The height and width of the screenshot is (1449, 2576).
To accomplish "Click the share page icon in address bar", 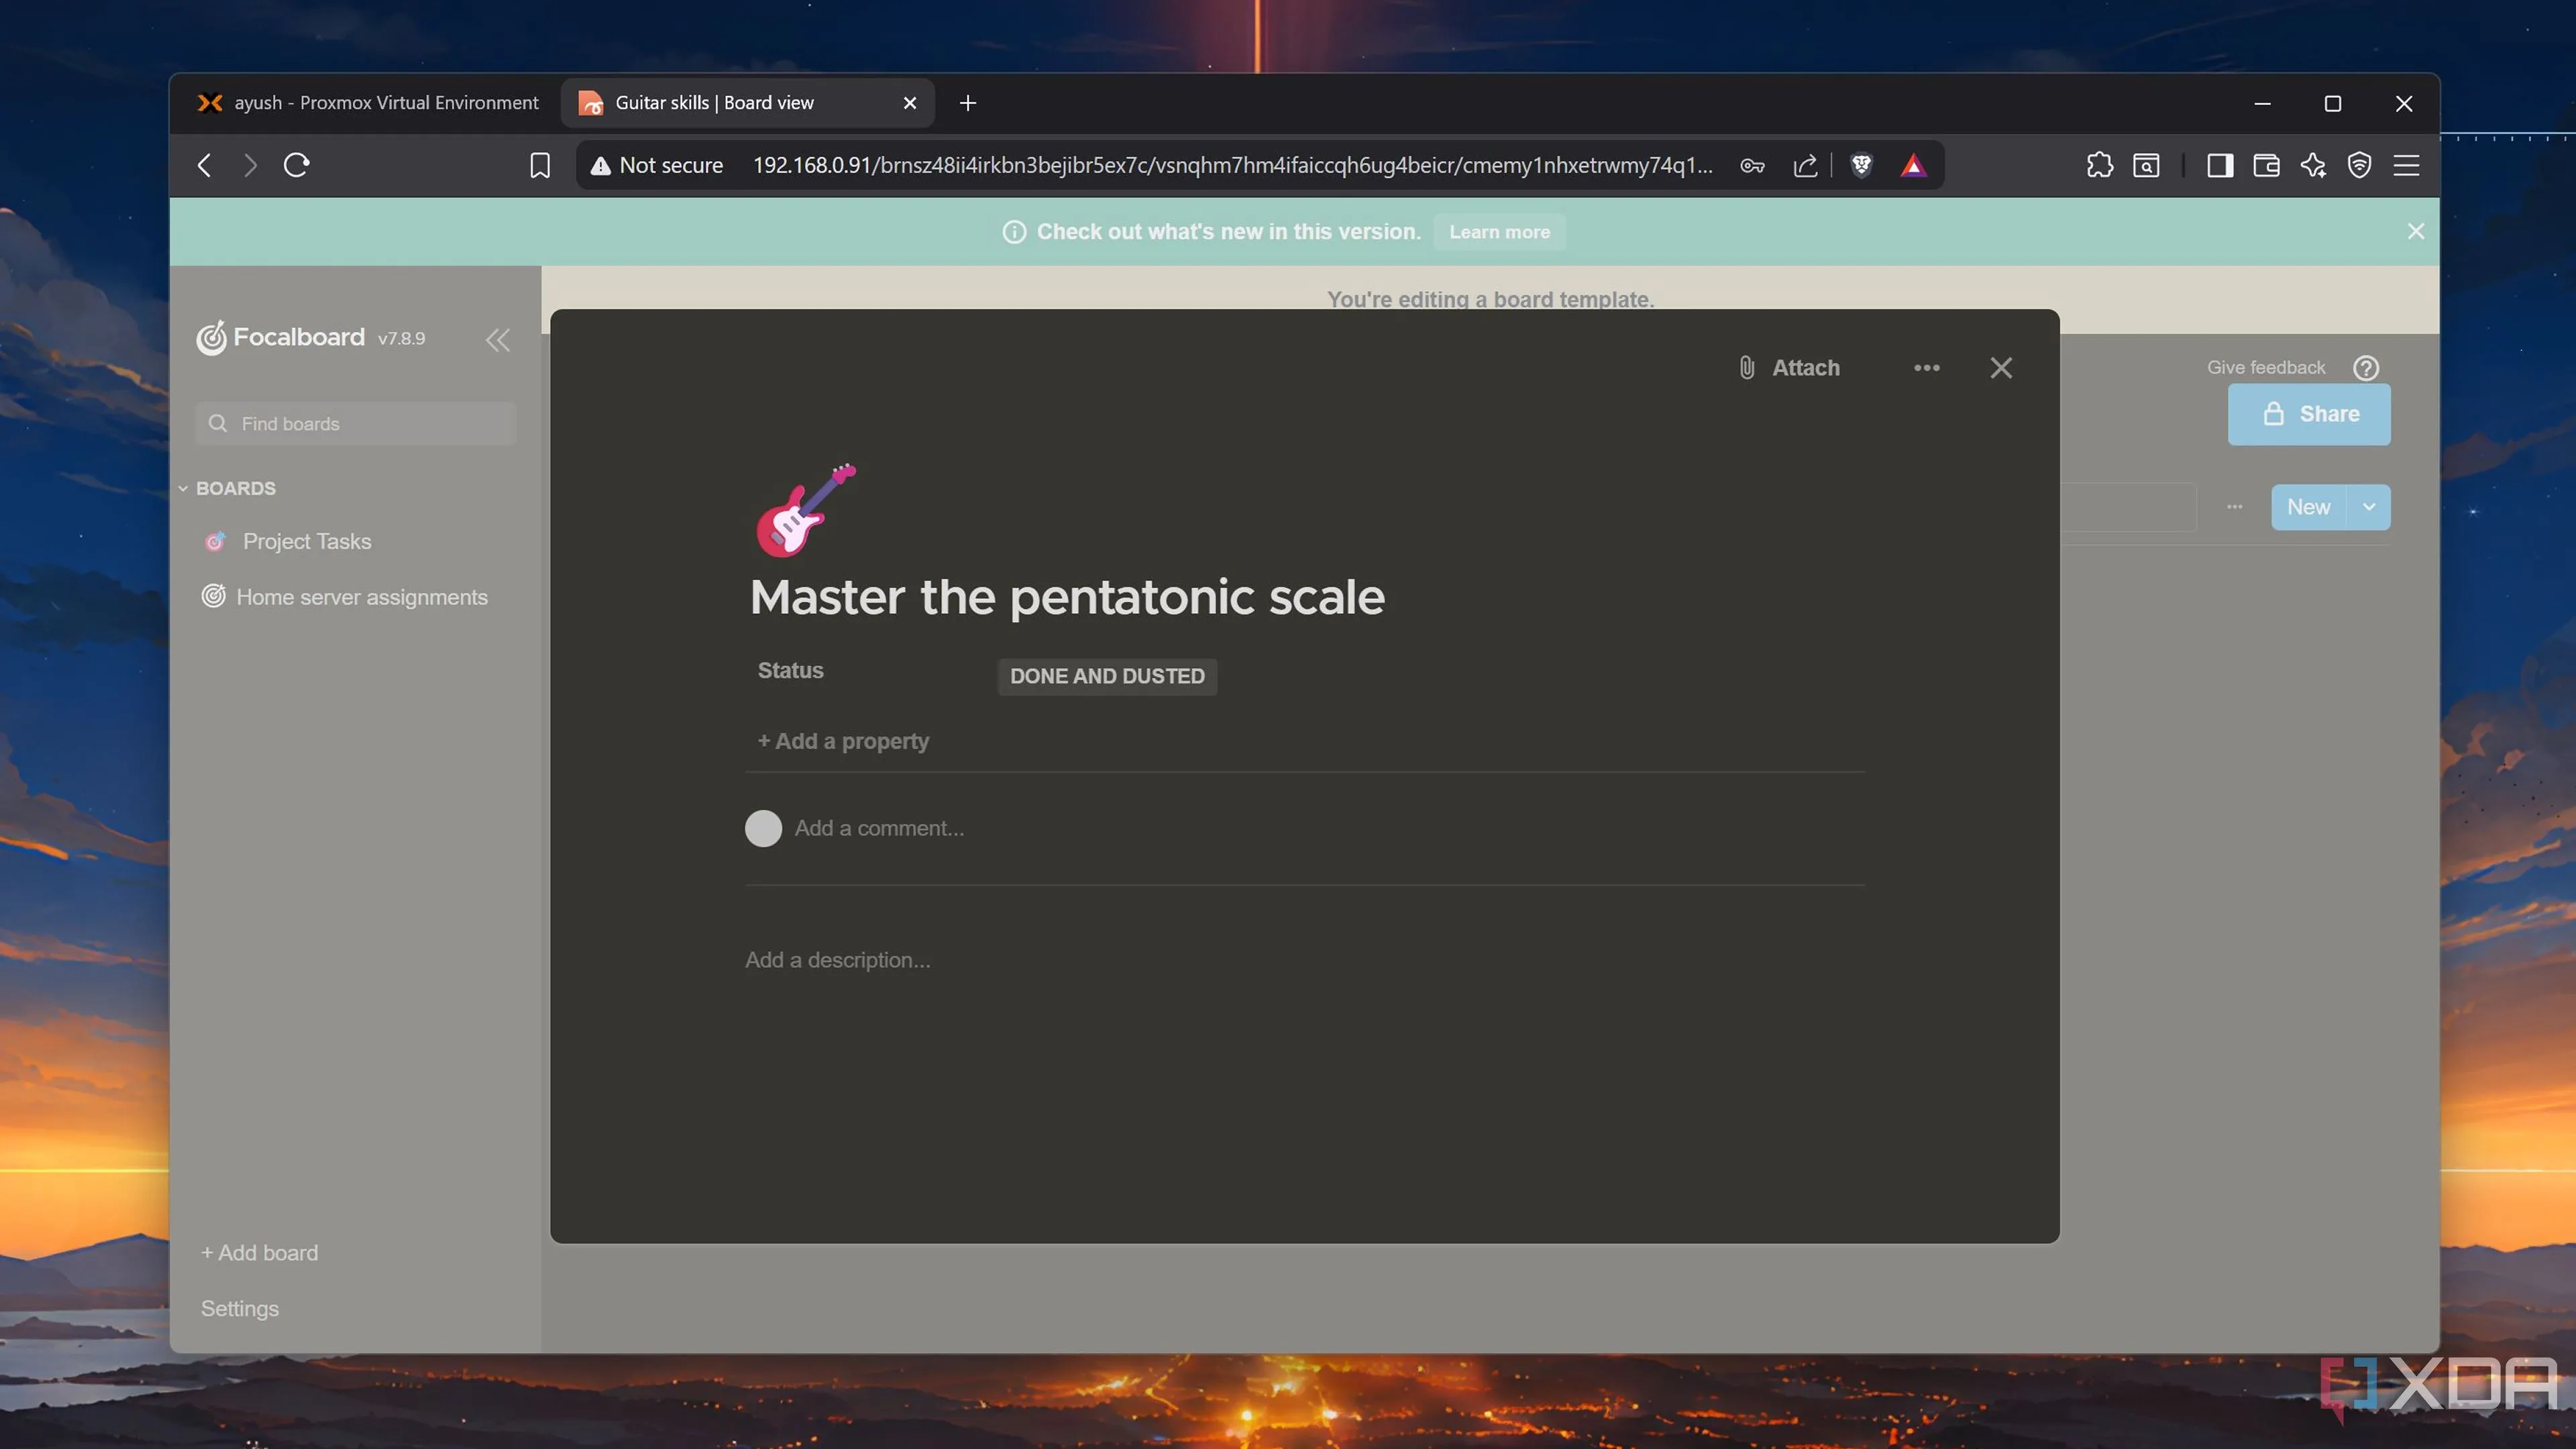I will (1805, 165).
